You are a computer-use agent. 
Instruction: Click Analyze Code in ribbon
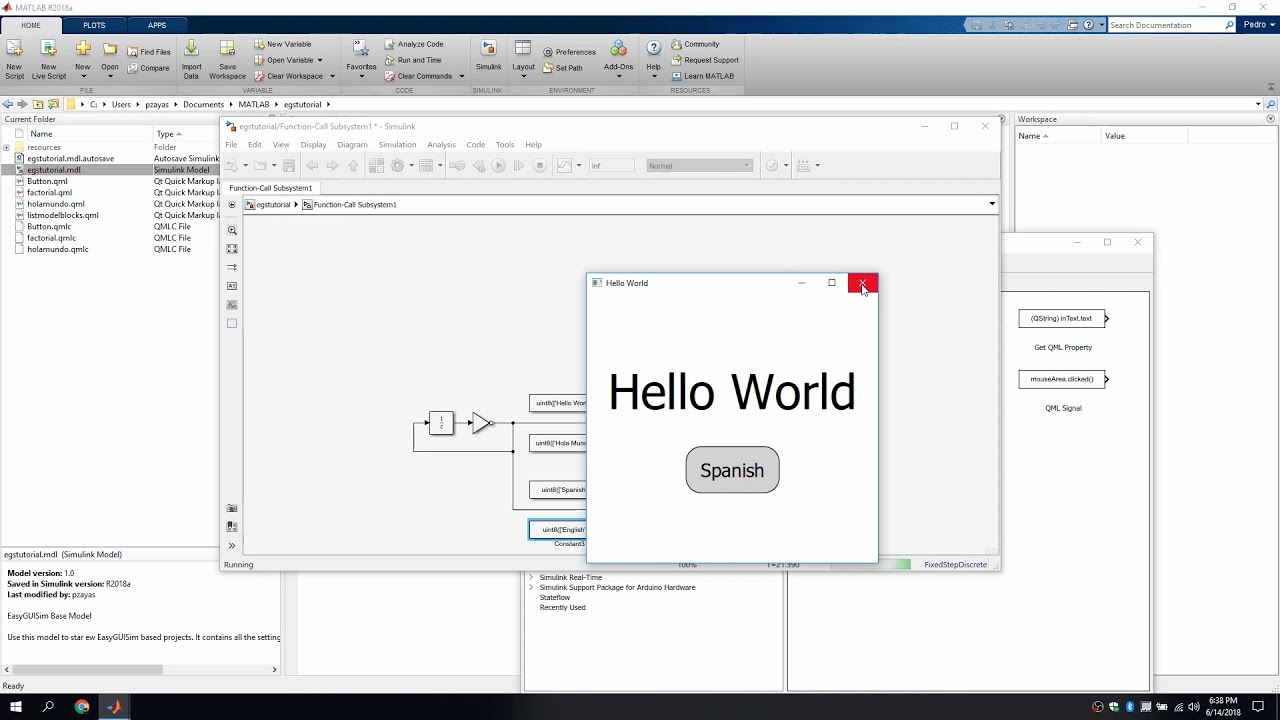[414, 44]
